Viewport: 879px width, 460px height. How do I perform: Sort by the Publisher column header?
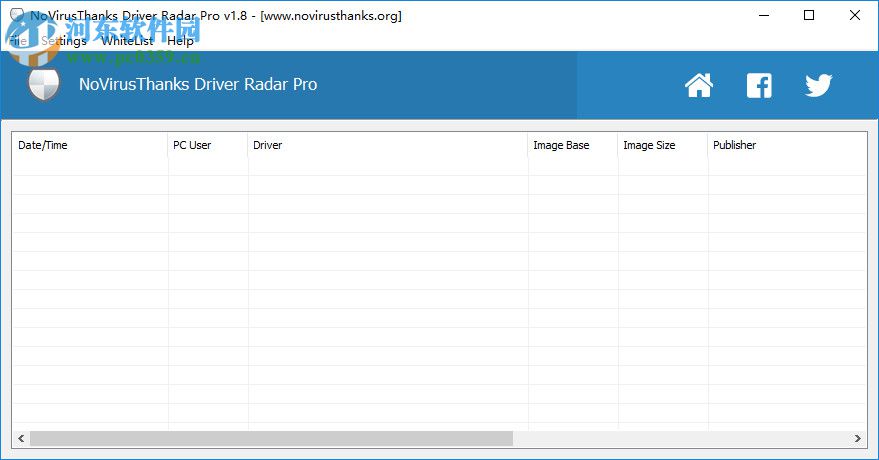[787, 145]
